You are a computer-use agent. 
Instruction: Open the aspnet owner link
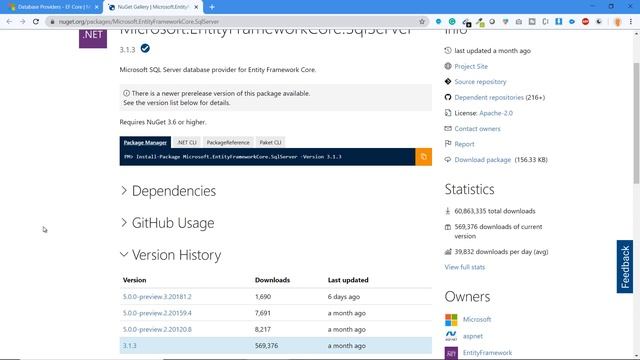473,336
